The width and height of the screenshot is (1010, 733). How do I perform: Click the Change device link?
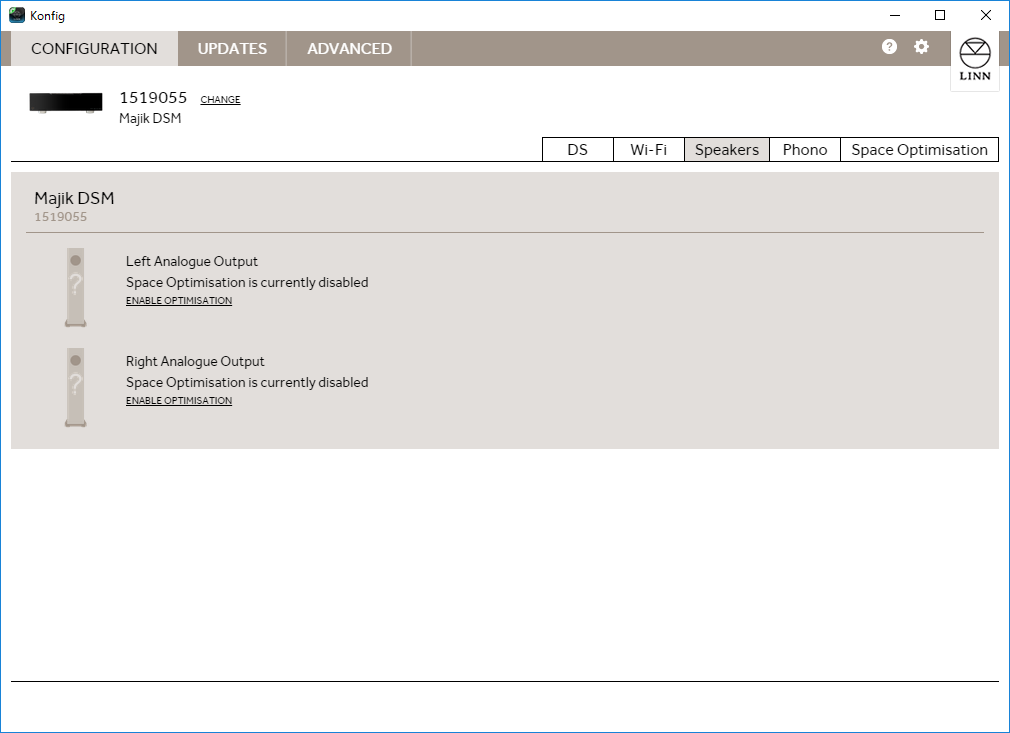coord(220,99)
